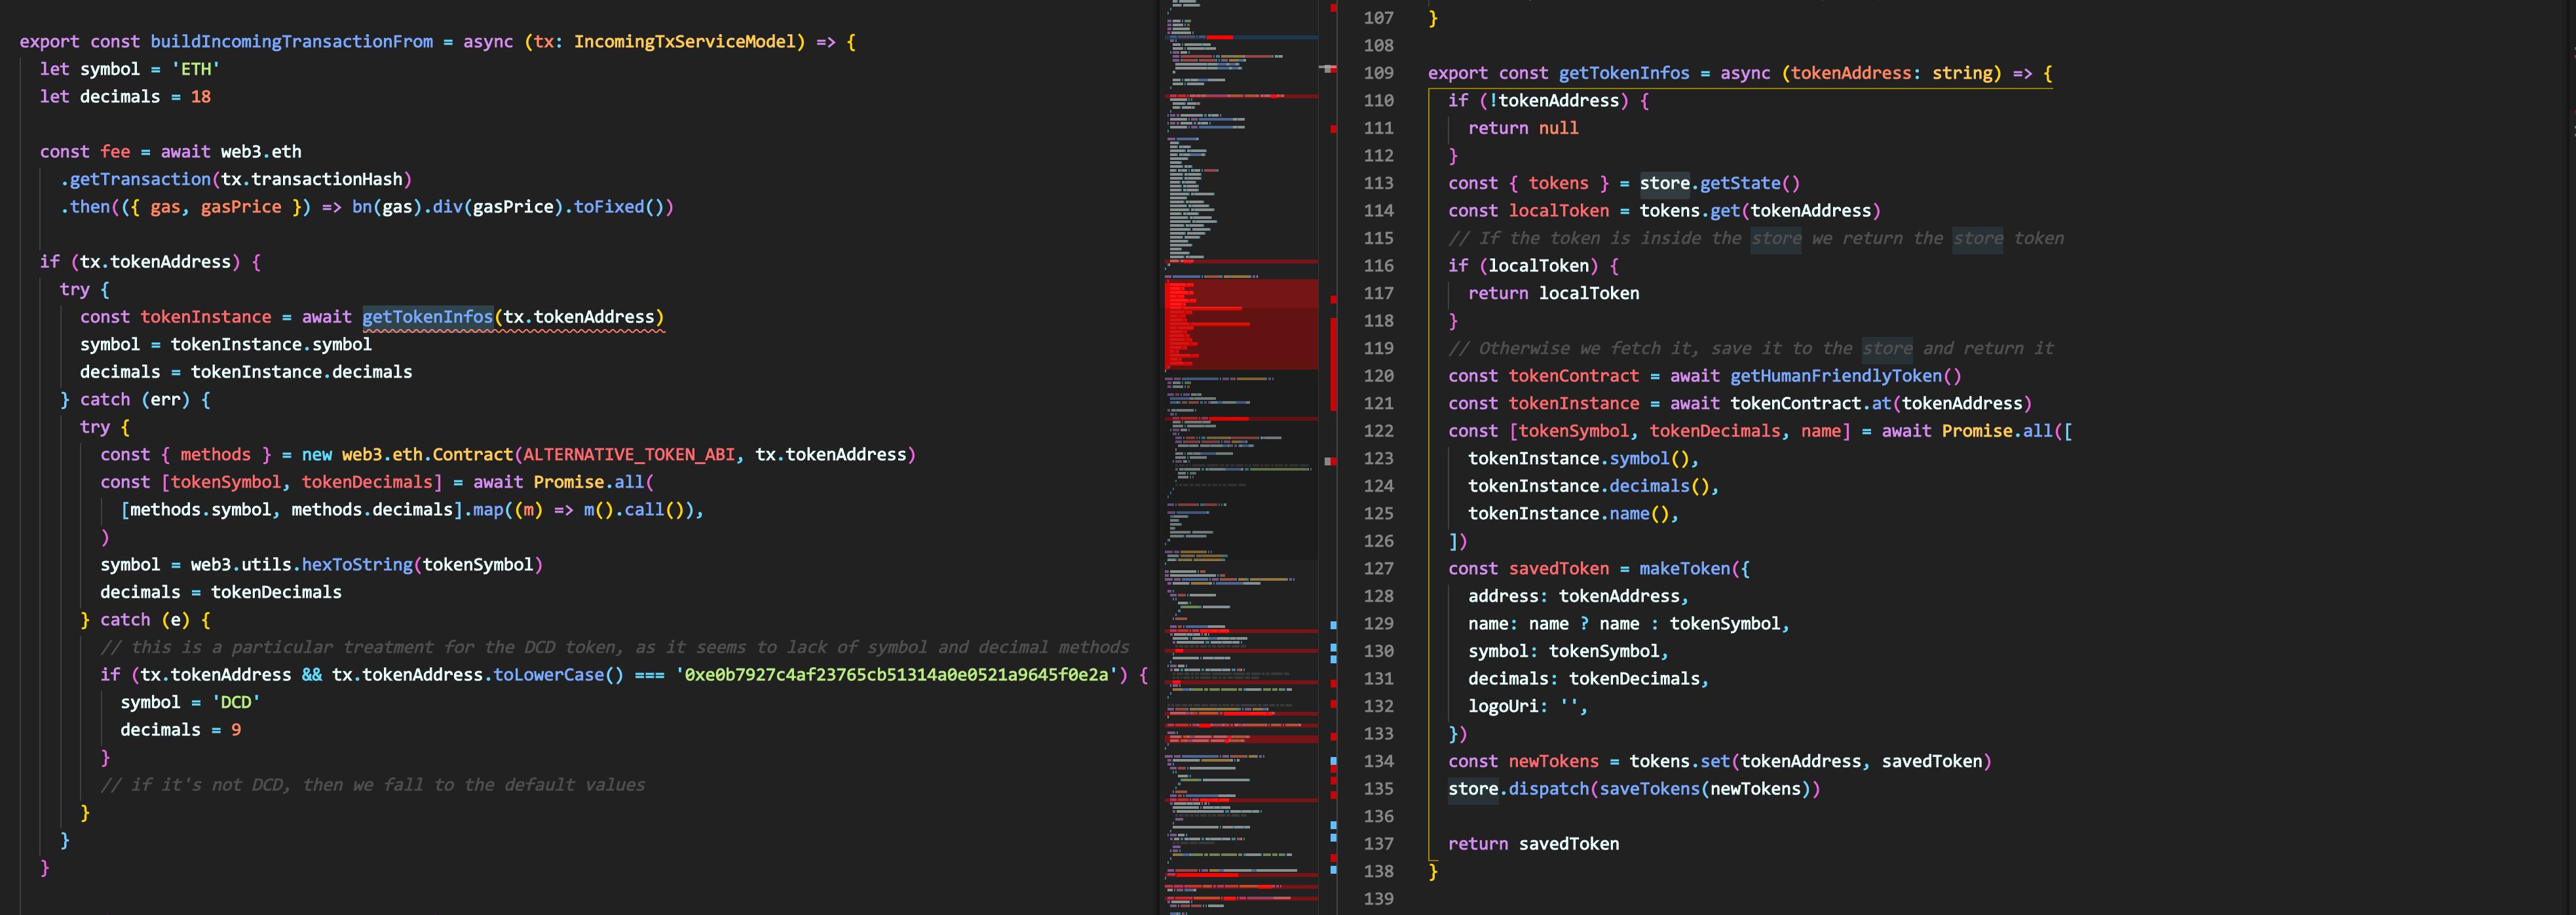The image size is (2576, 915).
Task: Click getHumanFriendlyToken() call
Action: [1846, 376]
